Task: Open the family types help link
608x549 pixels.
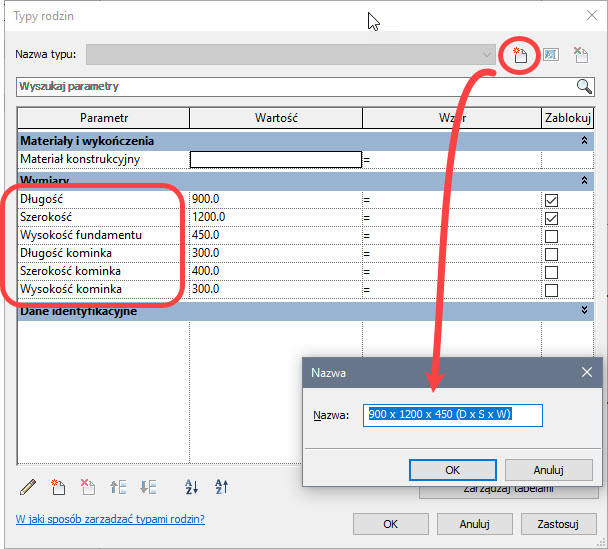Action: point(110,519)
